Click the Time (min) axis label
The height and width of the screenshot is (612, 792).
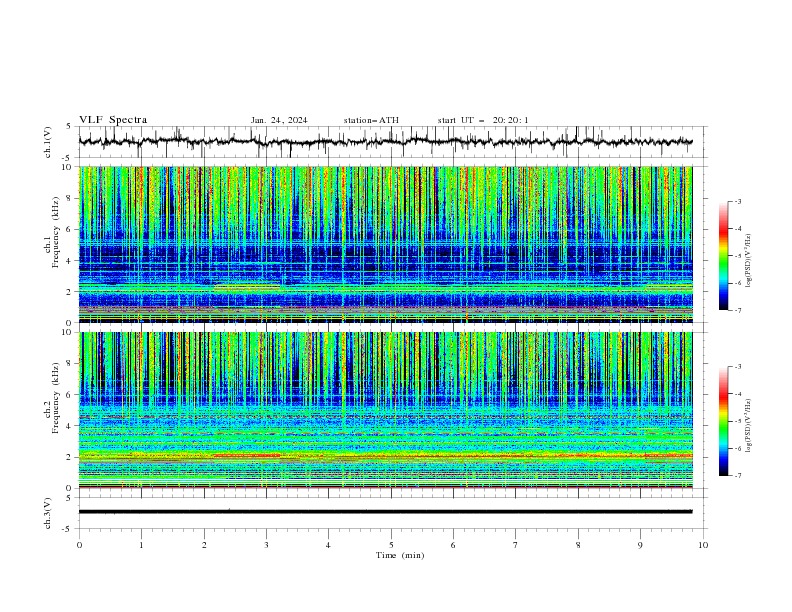400,555
